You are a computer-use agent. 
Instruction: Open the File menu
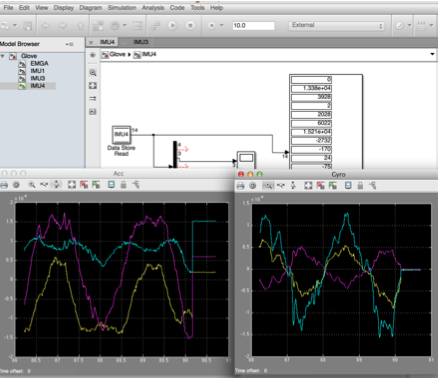pos(8,7)
